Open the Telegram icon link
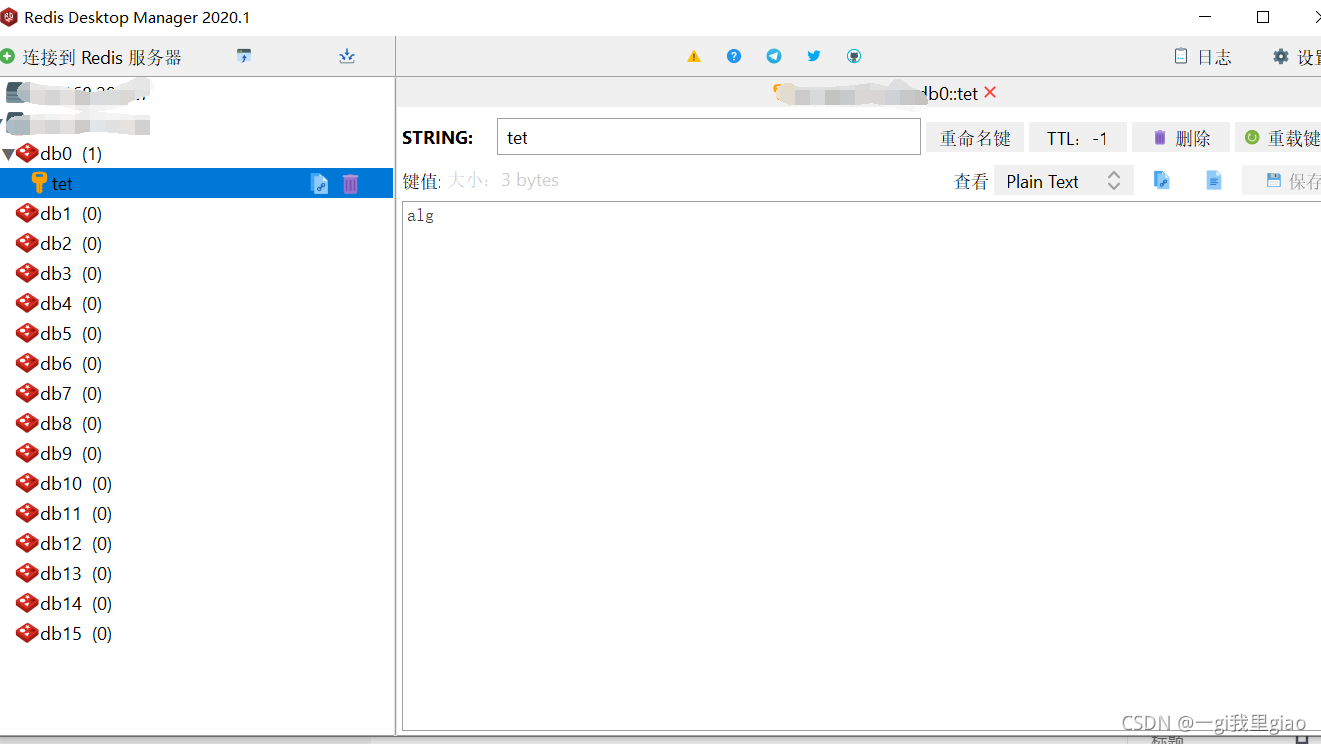This screenshot has width=1321, height=744. point(774,57)
